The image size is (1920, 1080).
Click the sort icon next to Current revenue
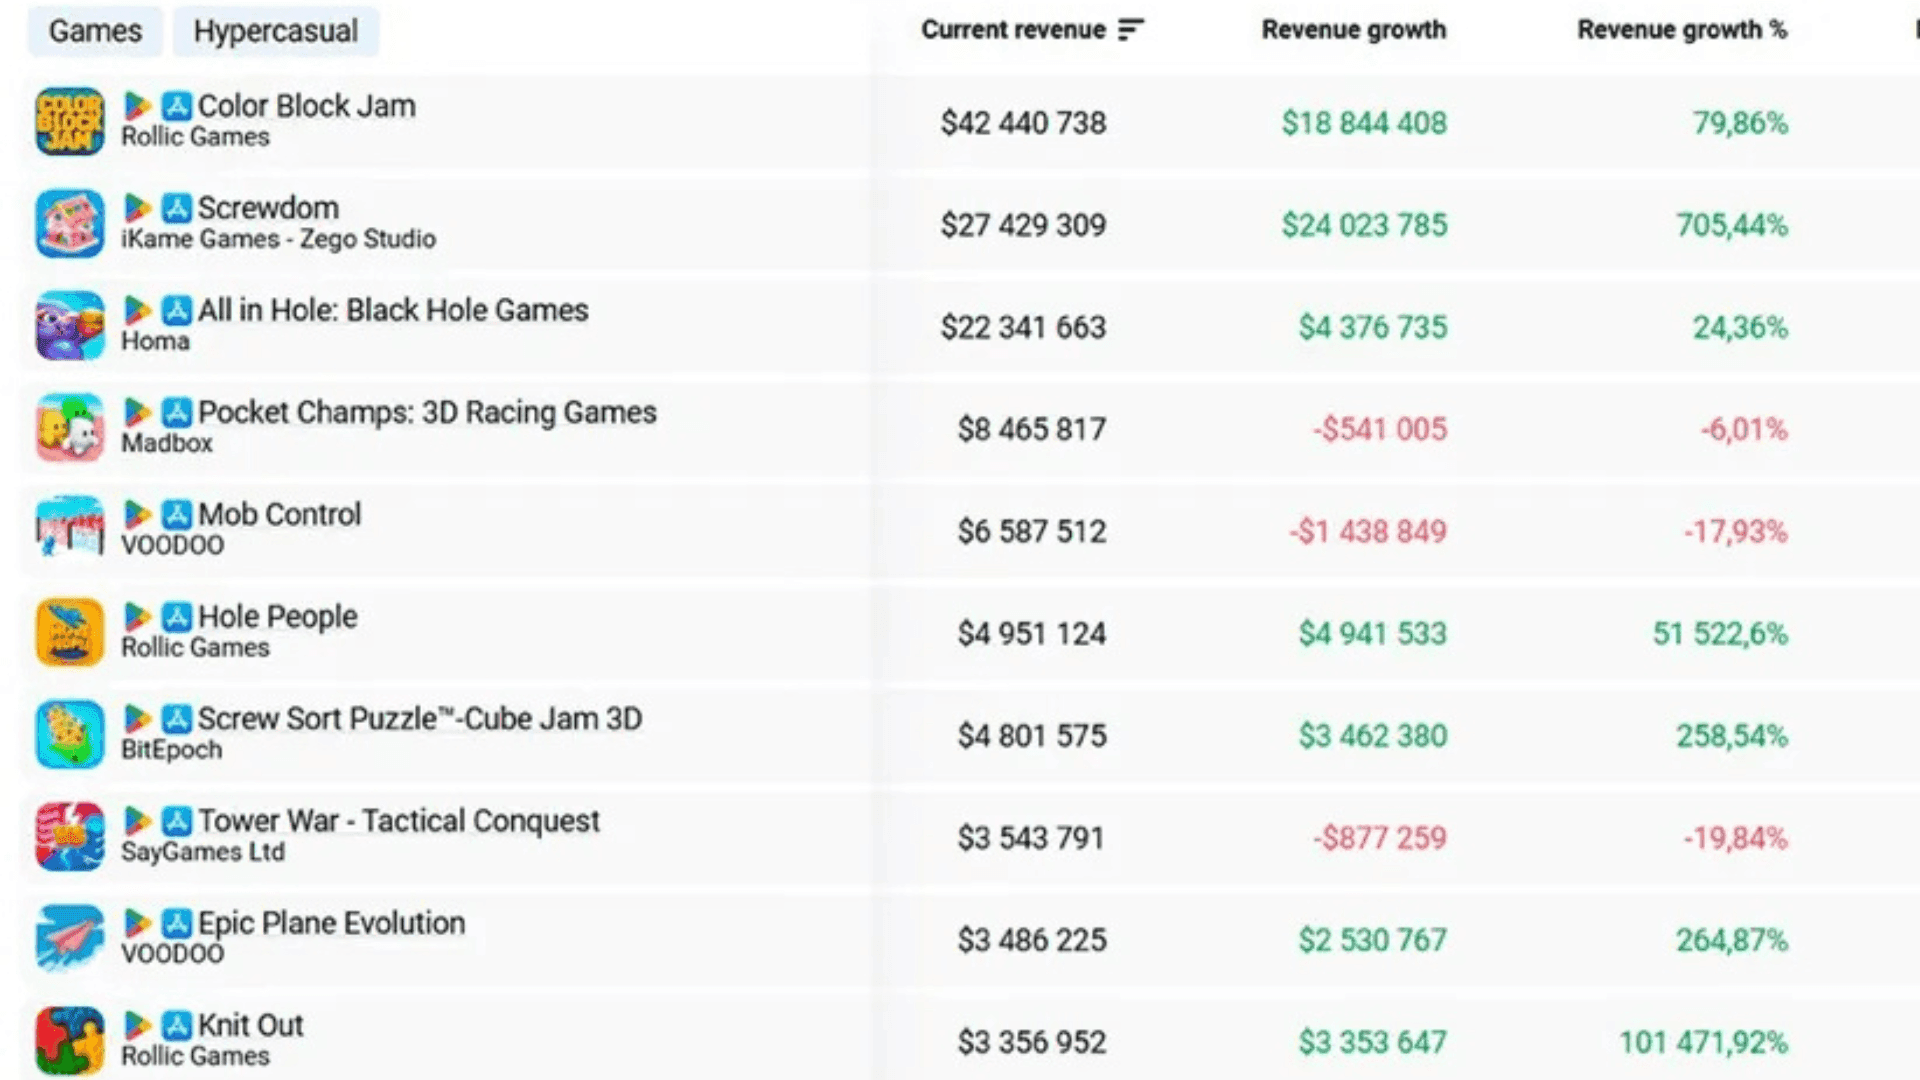click(x=1131, y=30)
